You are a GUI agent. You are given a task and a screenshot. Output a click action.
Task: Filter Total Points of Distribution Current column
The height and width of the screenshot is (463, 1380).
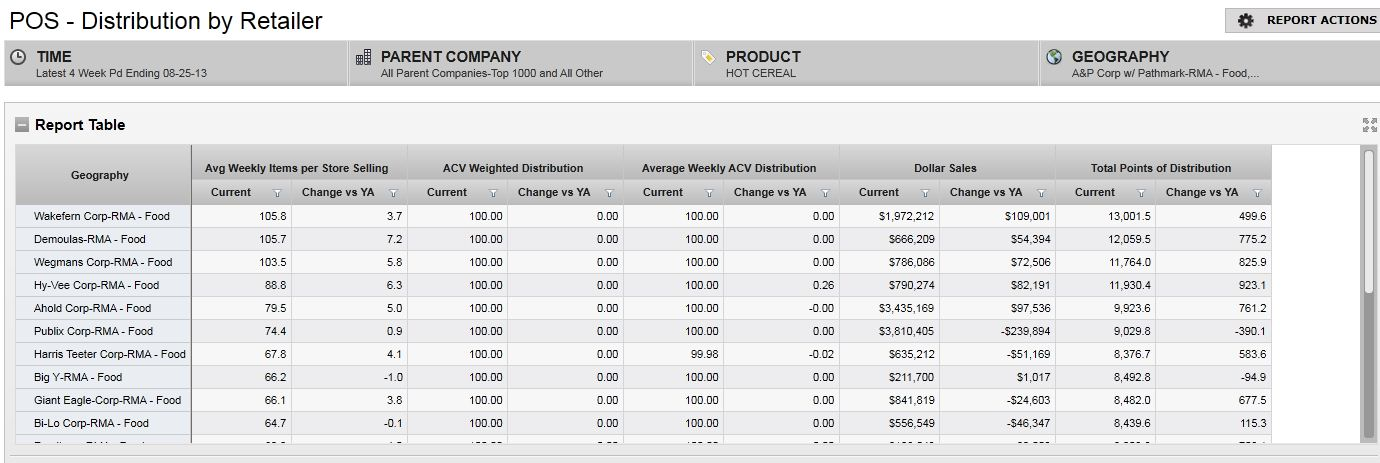1141,193
